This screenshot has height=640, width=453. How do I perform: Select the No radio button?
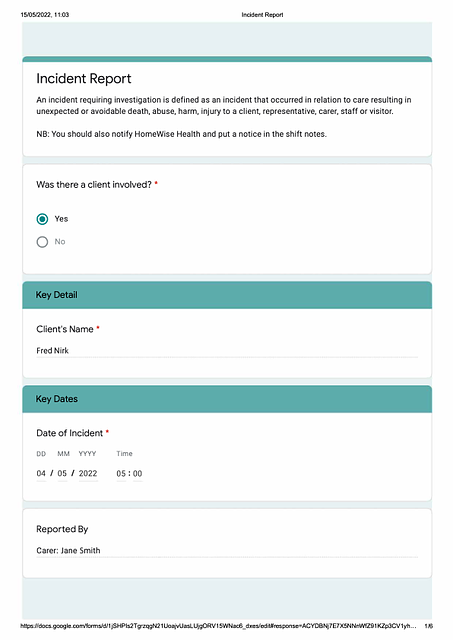pos(42,242)
